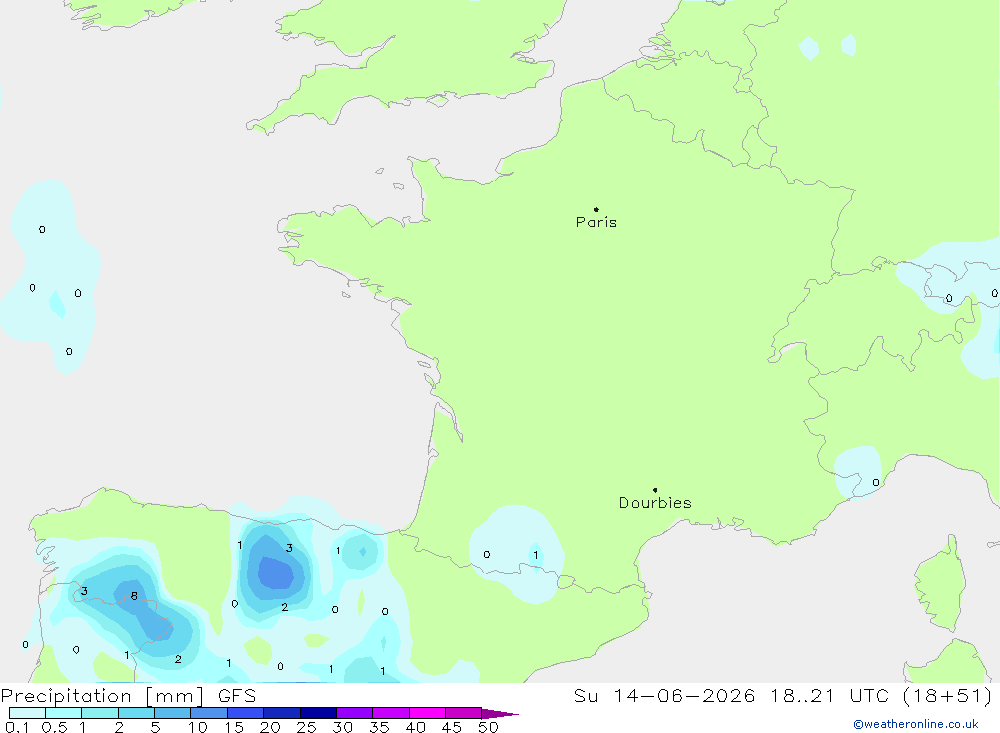Click the Dourbies location dot marker
This screenshot has height=733, width=1000.
pos(655,490)
